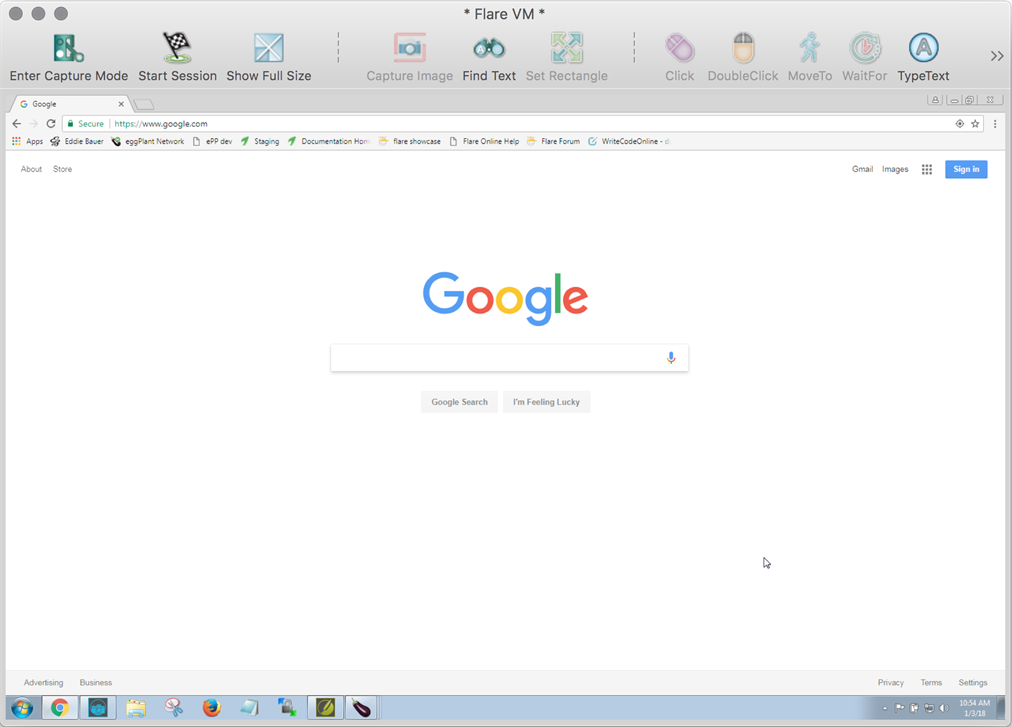The image size is (1012, 727).
Task: Click the Google logo
Action: [x=505, y=298]
